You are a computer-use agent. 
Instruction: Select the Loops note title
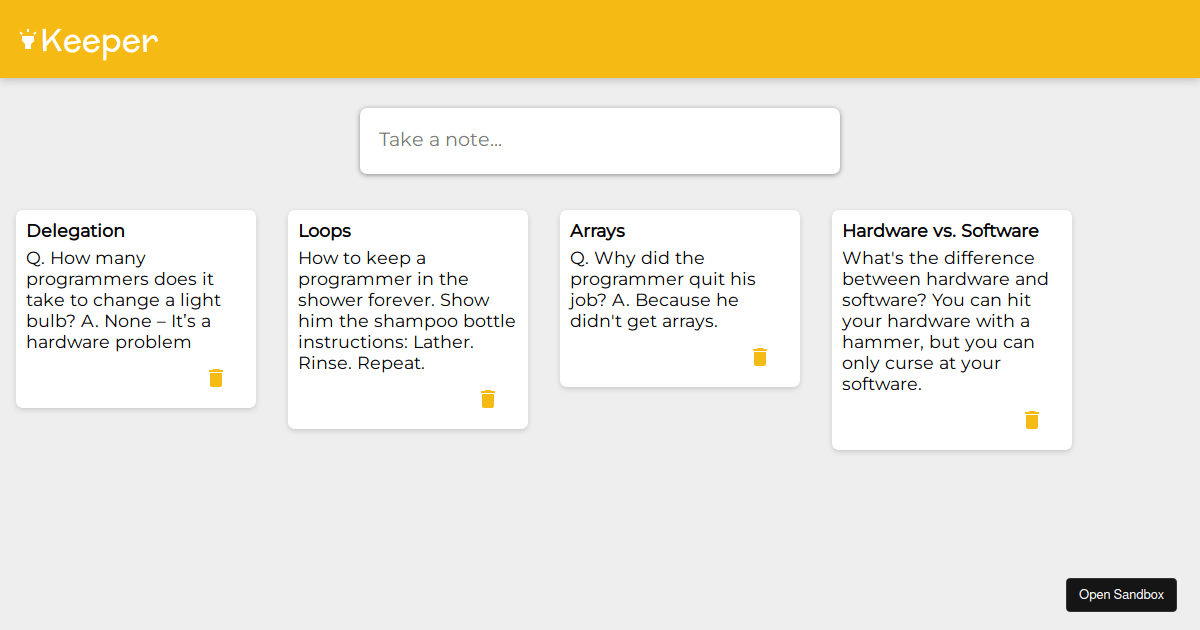tap(324, 231)
